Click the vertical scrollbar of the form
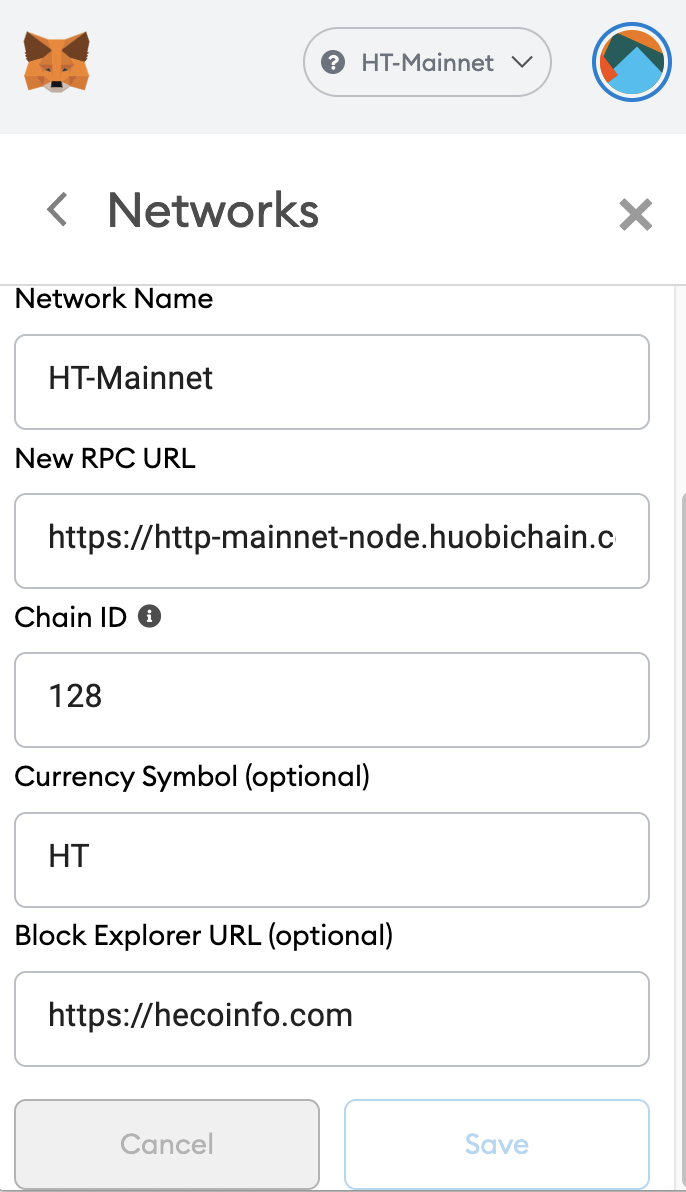 coord(680,836)
